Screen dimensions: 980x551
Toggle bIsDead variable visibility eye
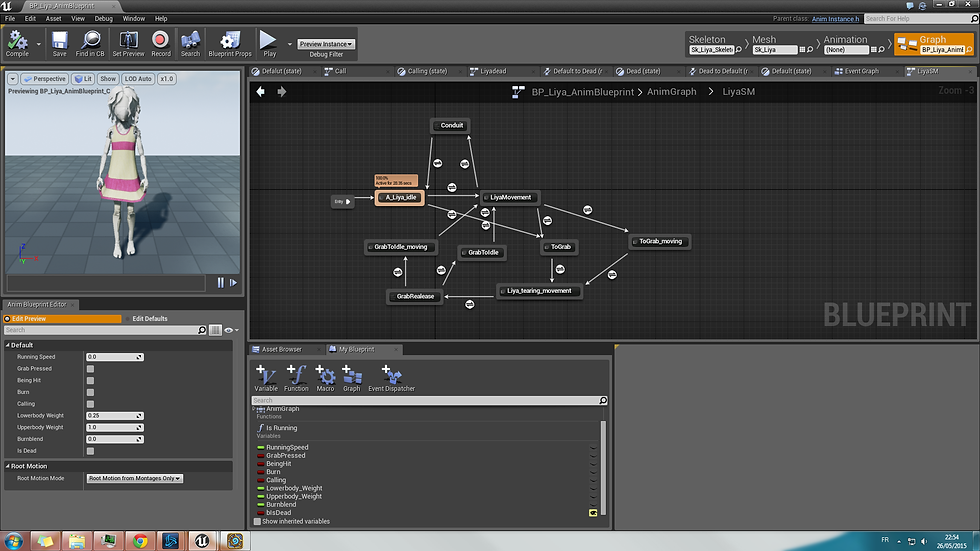(593, 513)
